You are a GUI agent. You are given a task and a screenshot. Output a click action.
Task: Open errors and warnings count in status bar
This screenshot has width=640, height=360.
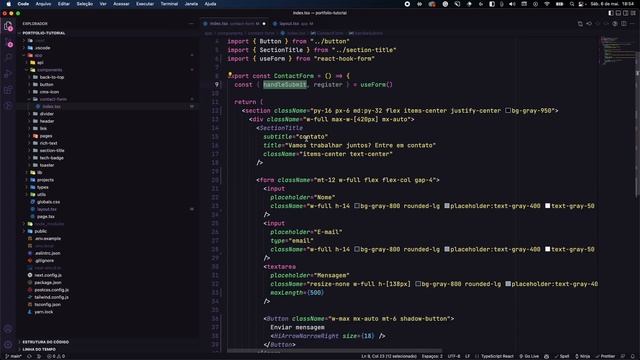tap(56, 356)
